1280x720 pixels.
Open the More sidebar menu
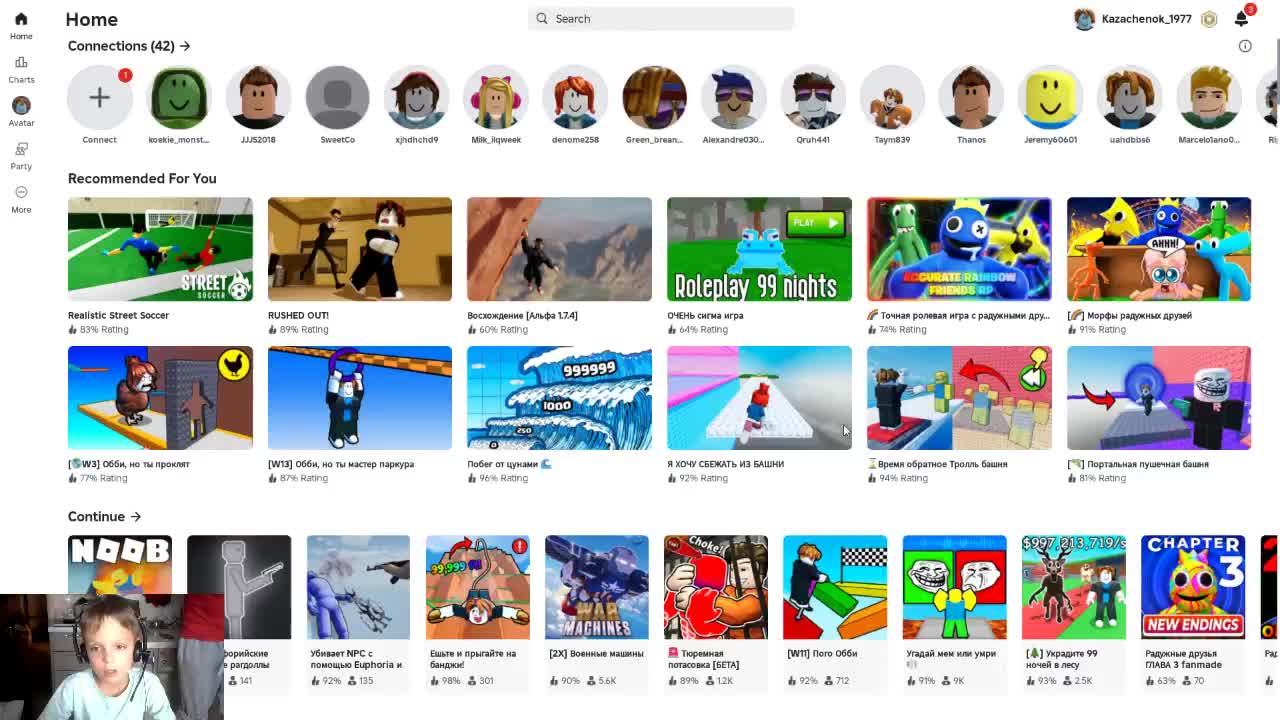click(21, 191)
